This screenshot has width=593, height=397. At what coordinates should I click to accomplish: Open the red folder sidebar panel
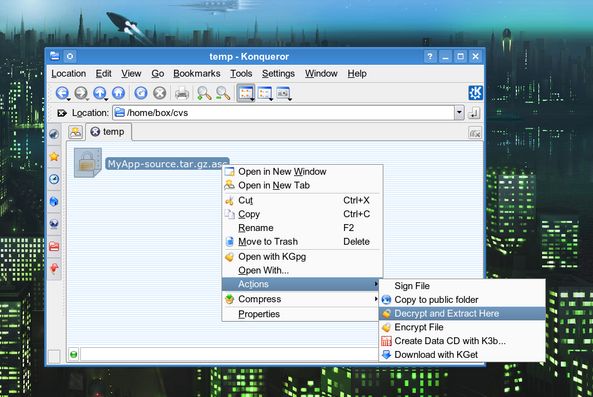click(54, 246)
